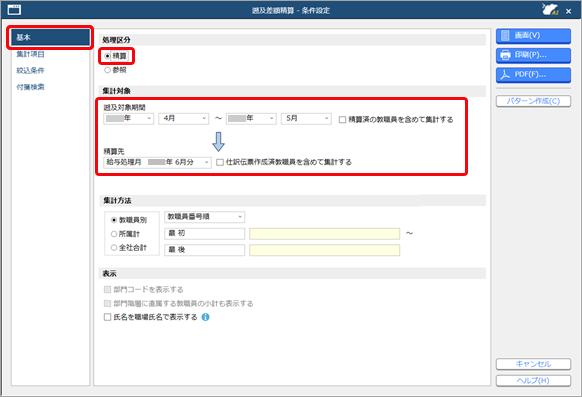Open the 4月 start month dropdown
This screenshot has width=582, height=397.
click(183, 118)
